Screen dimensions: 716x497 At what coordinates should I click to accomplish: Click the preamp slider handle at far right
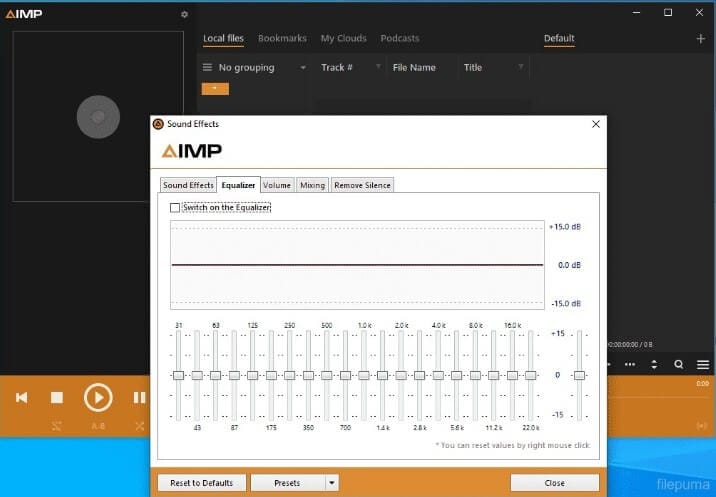pyautogui.click(x=579, y=375)
